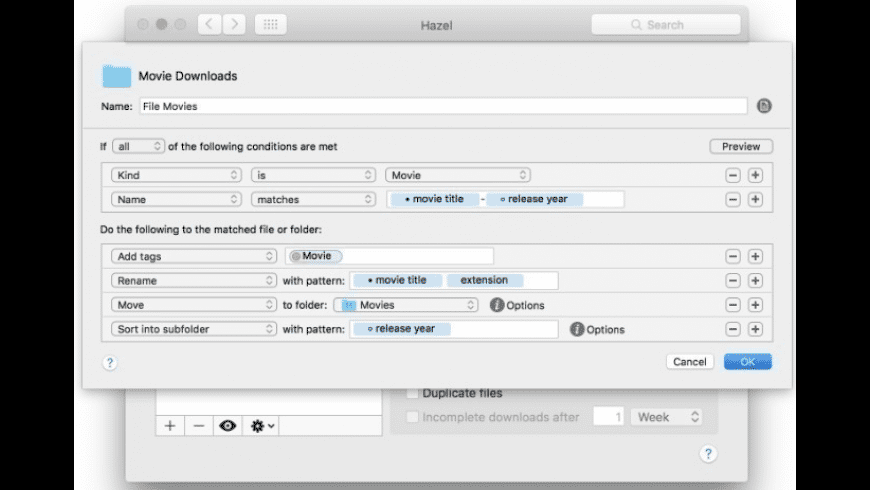The height and width of the screenshot is (490, 870).
Task: Open the 'all' conditions dropdown
Action: pyautogui.click(x=138, y=147)
